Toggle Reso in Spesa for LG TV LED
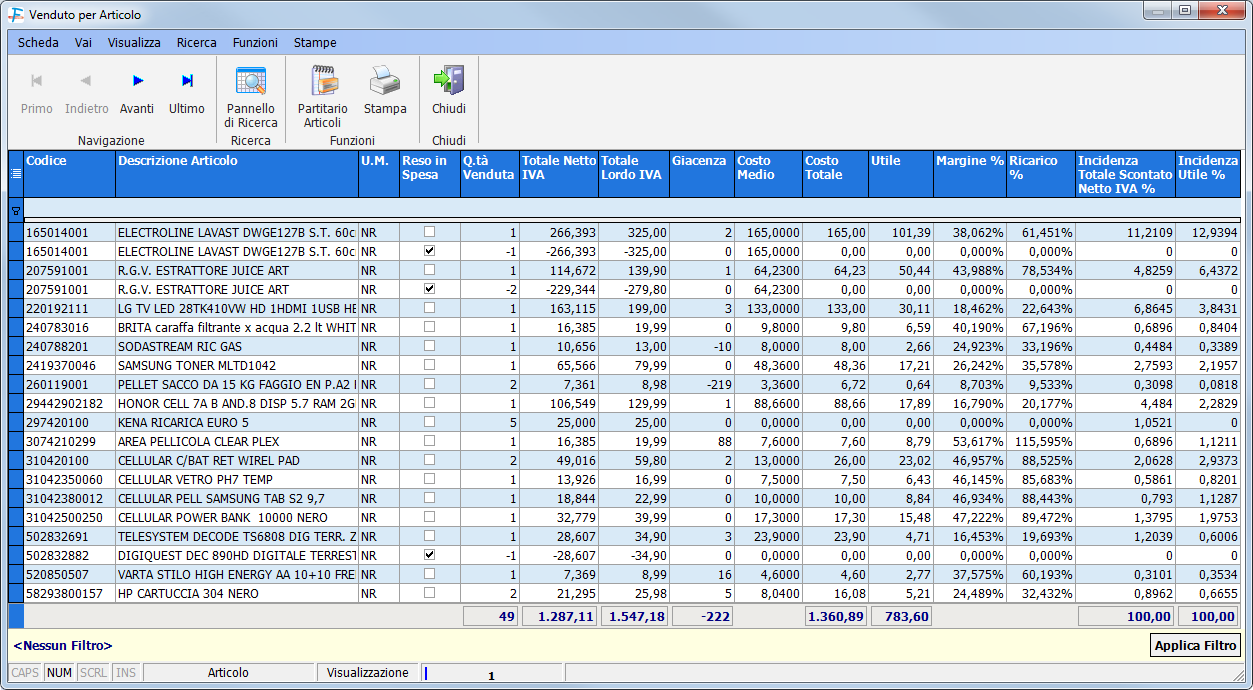Viewport: 1253px width, 690px height. (x=430, y=308)
